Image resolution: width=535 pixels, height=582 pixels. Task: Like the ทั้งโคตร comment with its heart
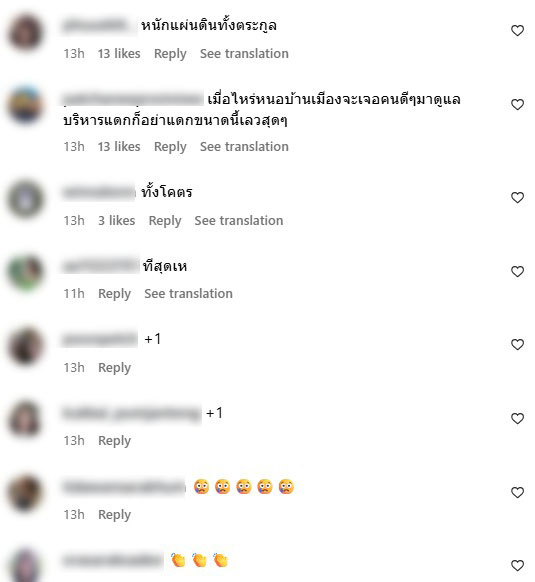tap(517, 197)
